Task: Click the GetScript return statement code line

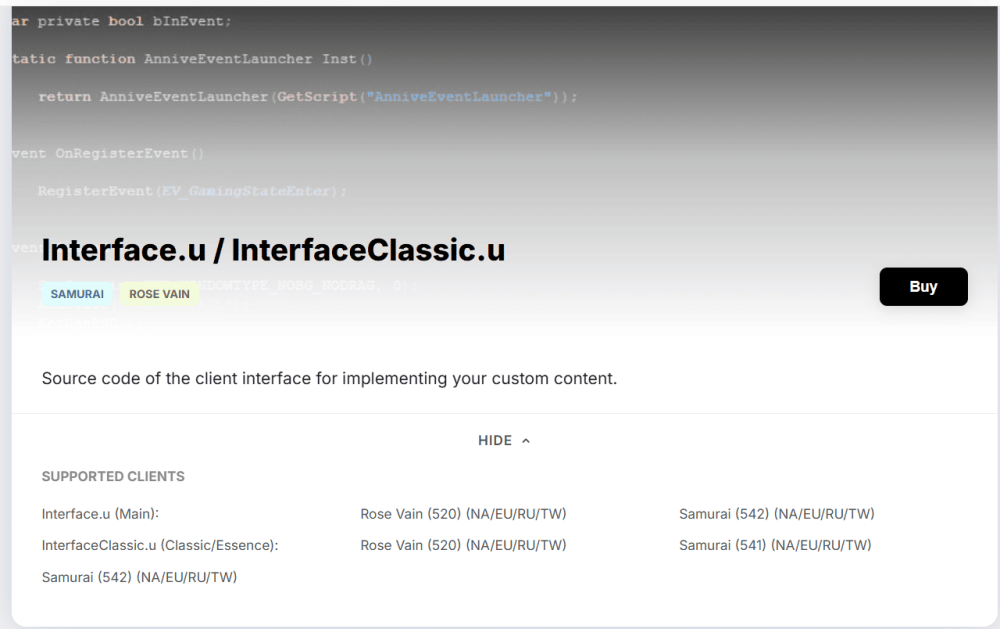Action: 308,97
